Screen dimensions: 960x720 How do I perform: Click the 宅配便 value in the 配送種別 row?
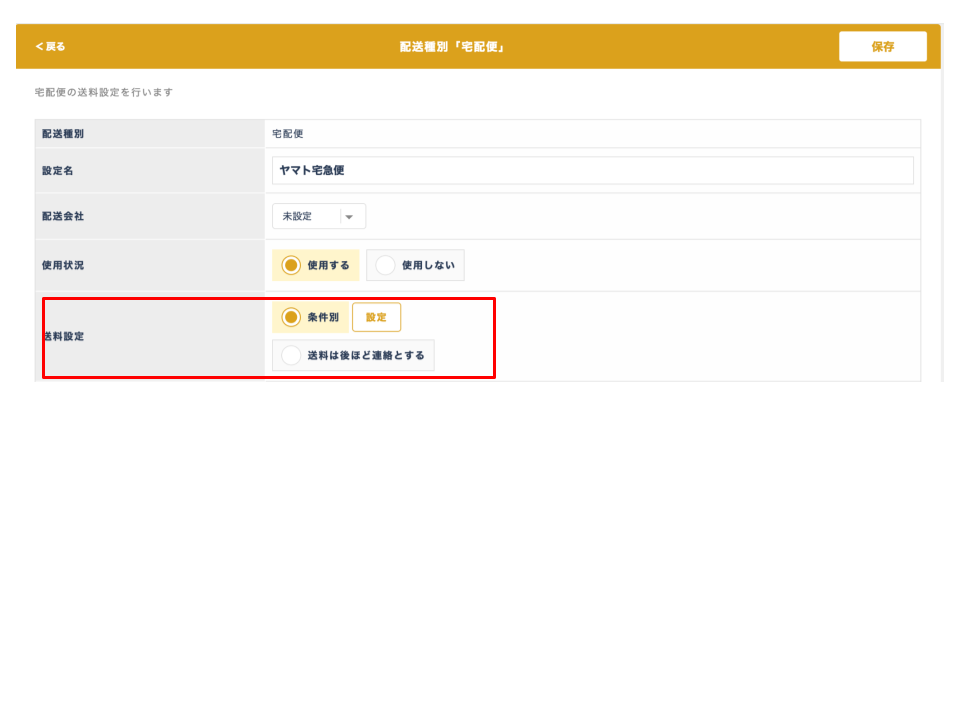pos(288,134)
